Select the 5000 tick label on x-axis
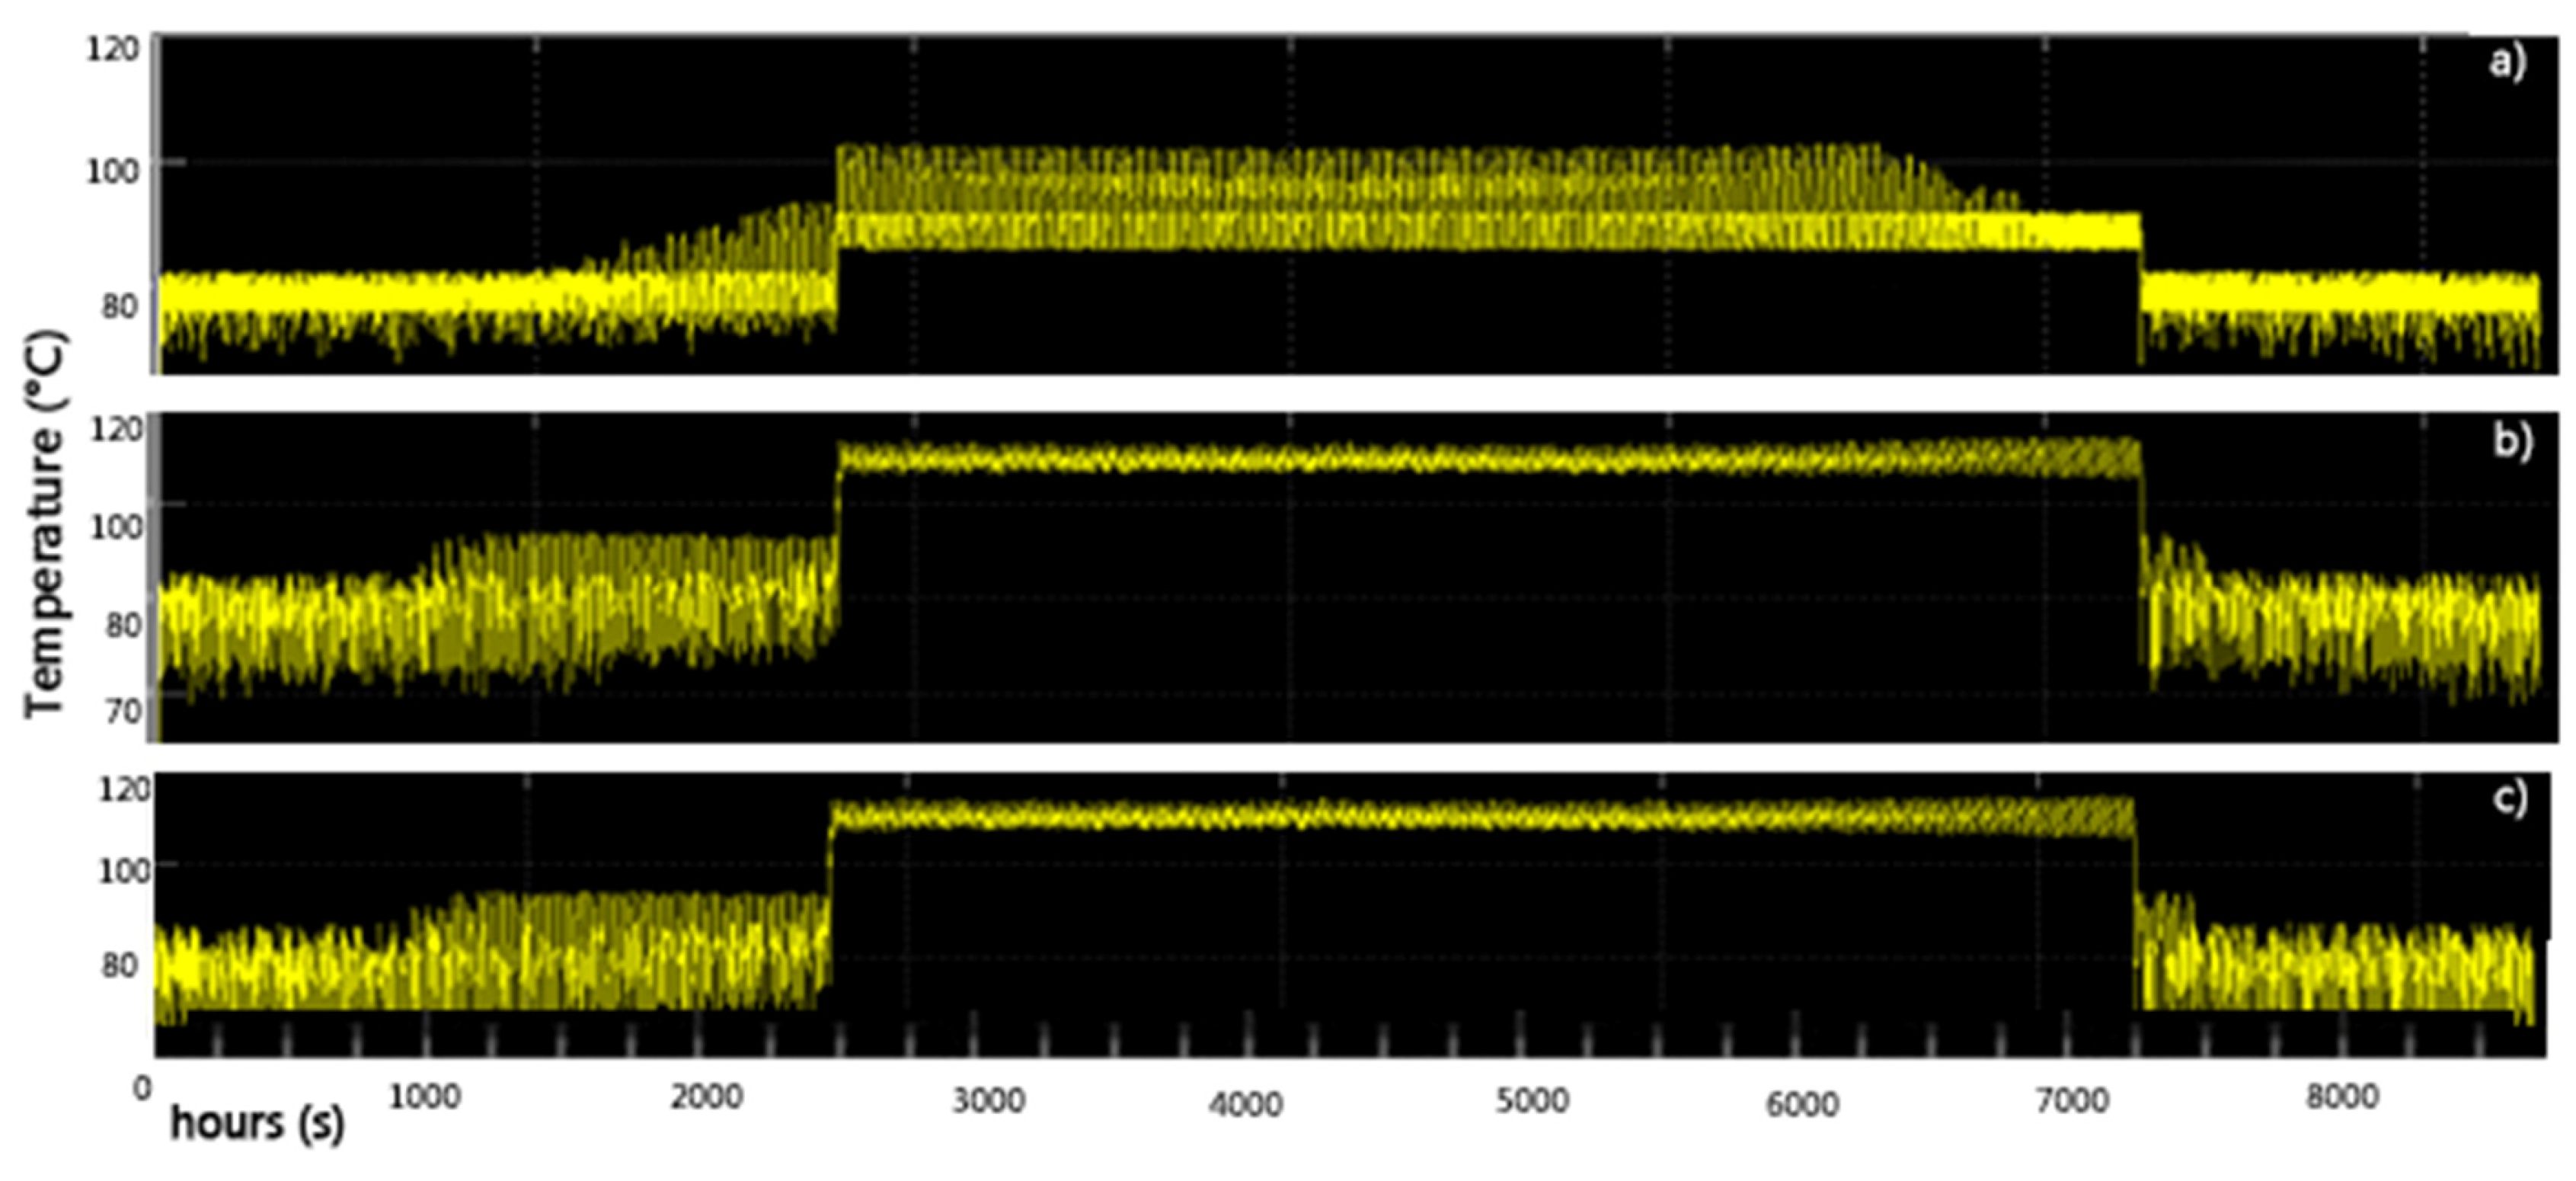Viewport: 2576px width, 1181px height. tap(1532, 1101)
